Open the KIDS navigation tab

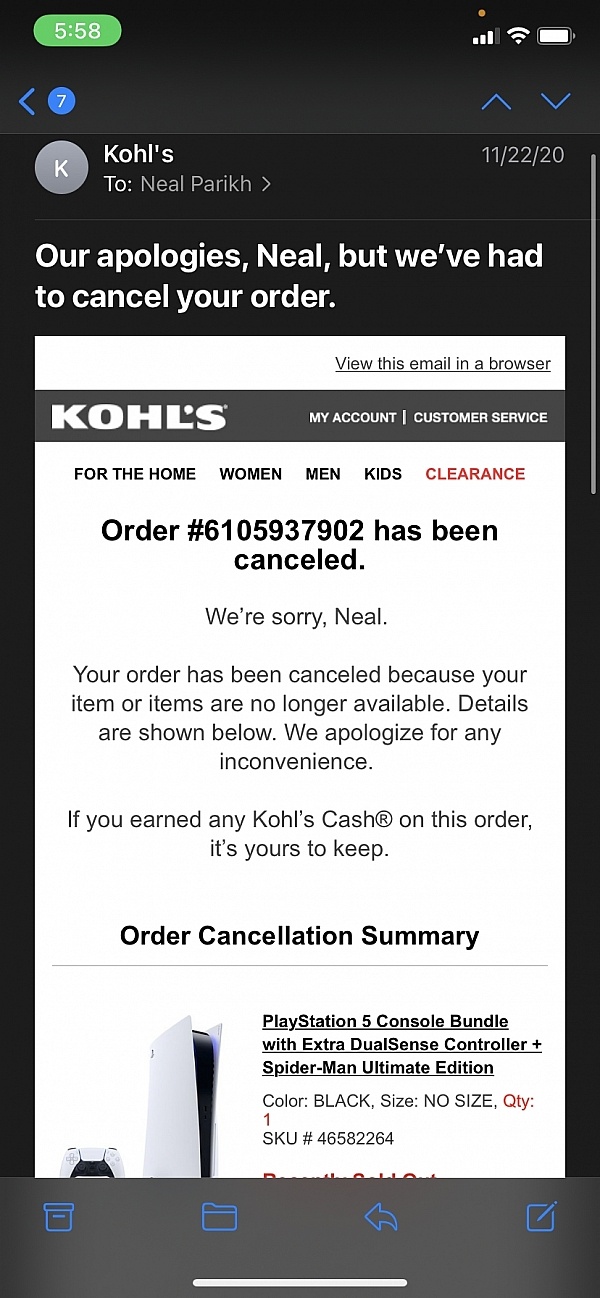point(383,474)
